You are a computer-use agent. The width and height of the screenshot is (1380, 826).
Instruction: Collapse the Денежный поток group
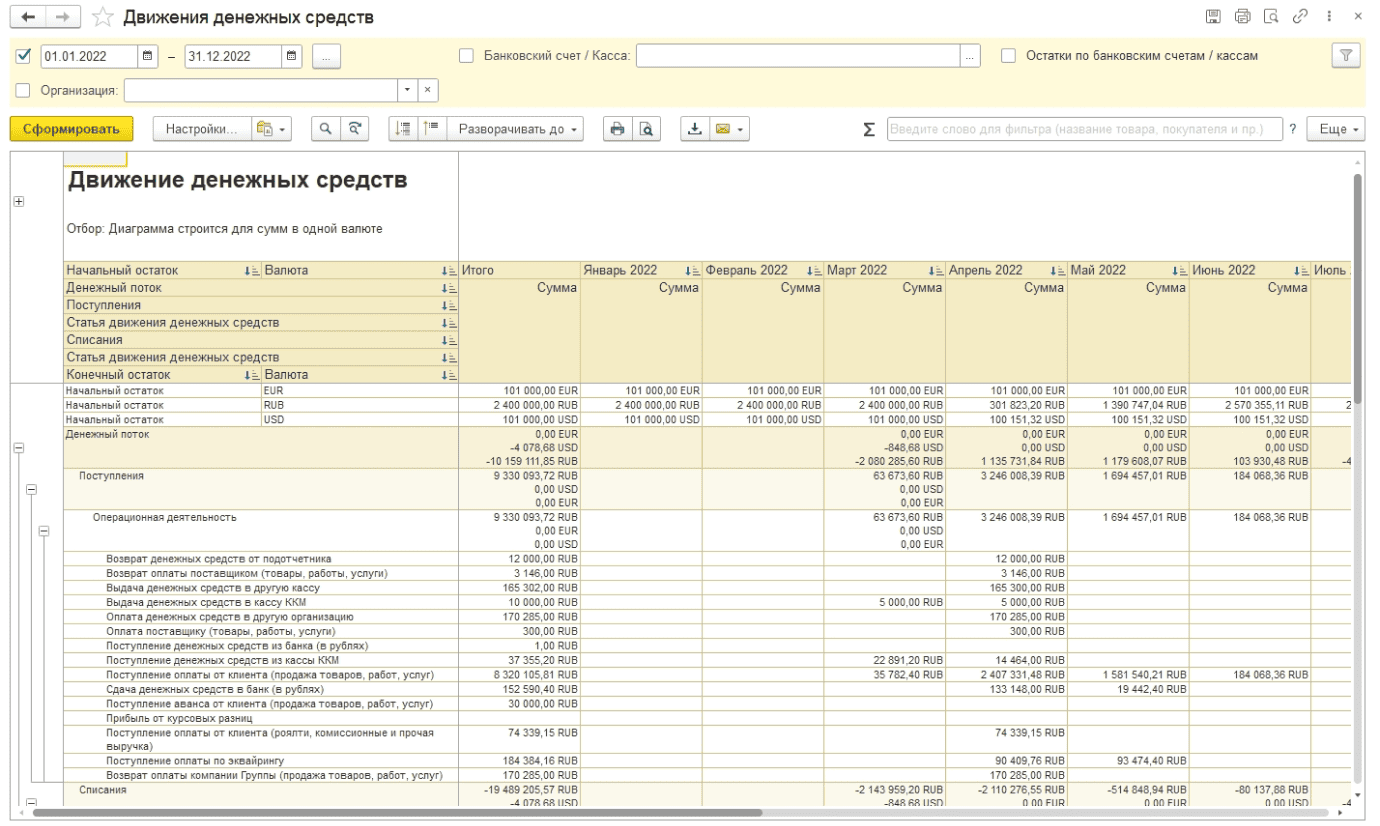coord(18,449)
